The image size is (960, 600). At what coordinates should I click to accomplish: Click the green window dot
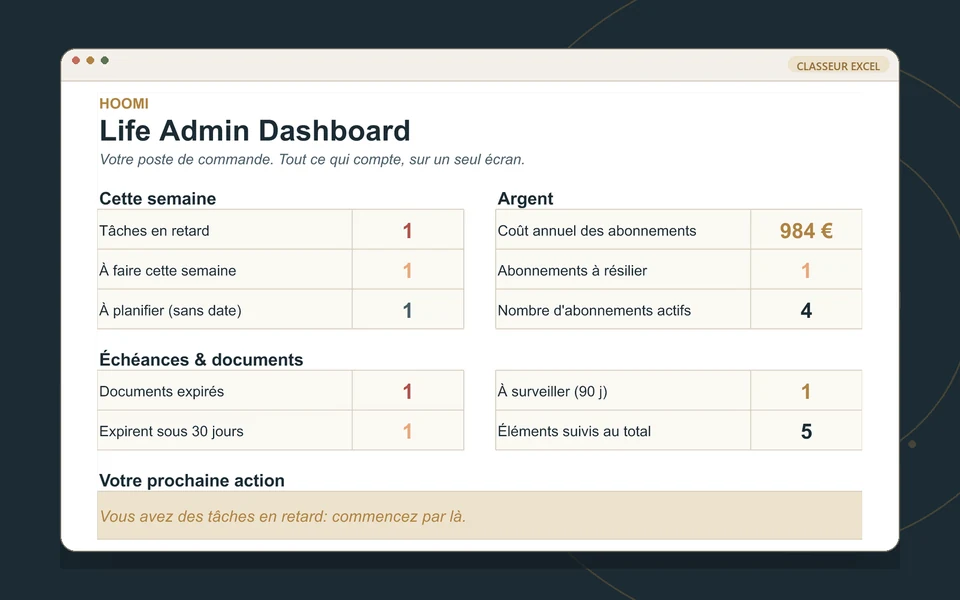coord(105,60)
